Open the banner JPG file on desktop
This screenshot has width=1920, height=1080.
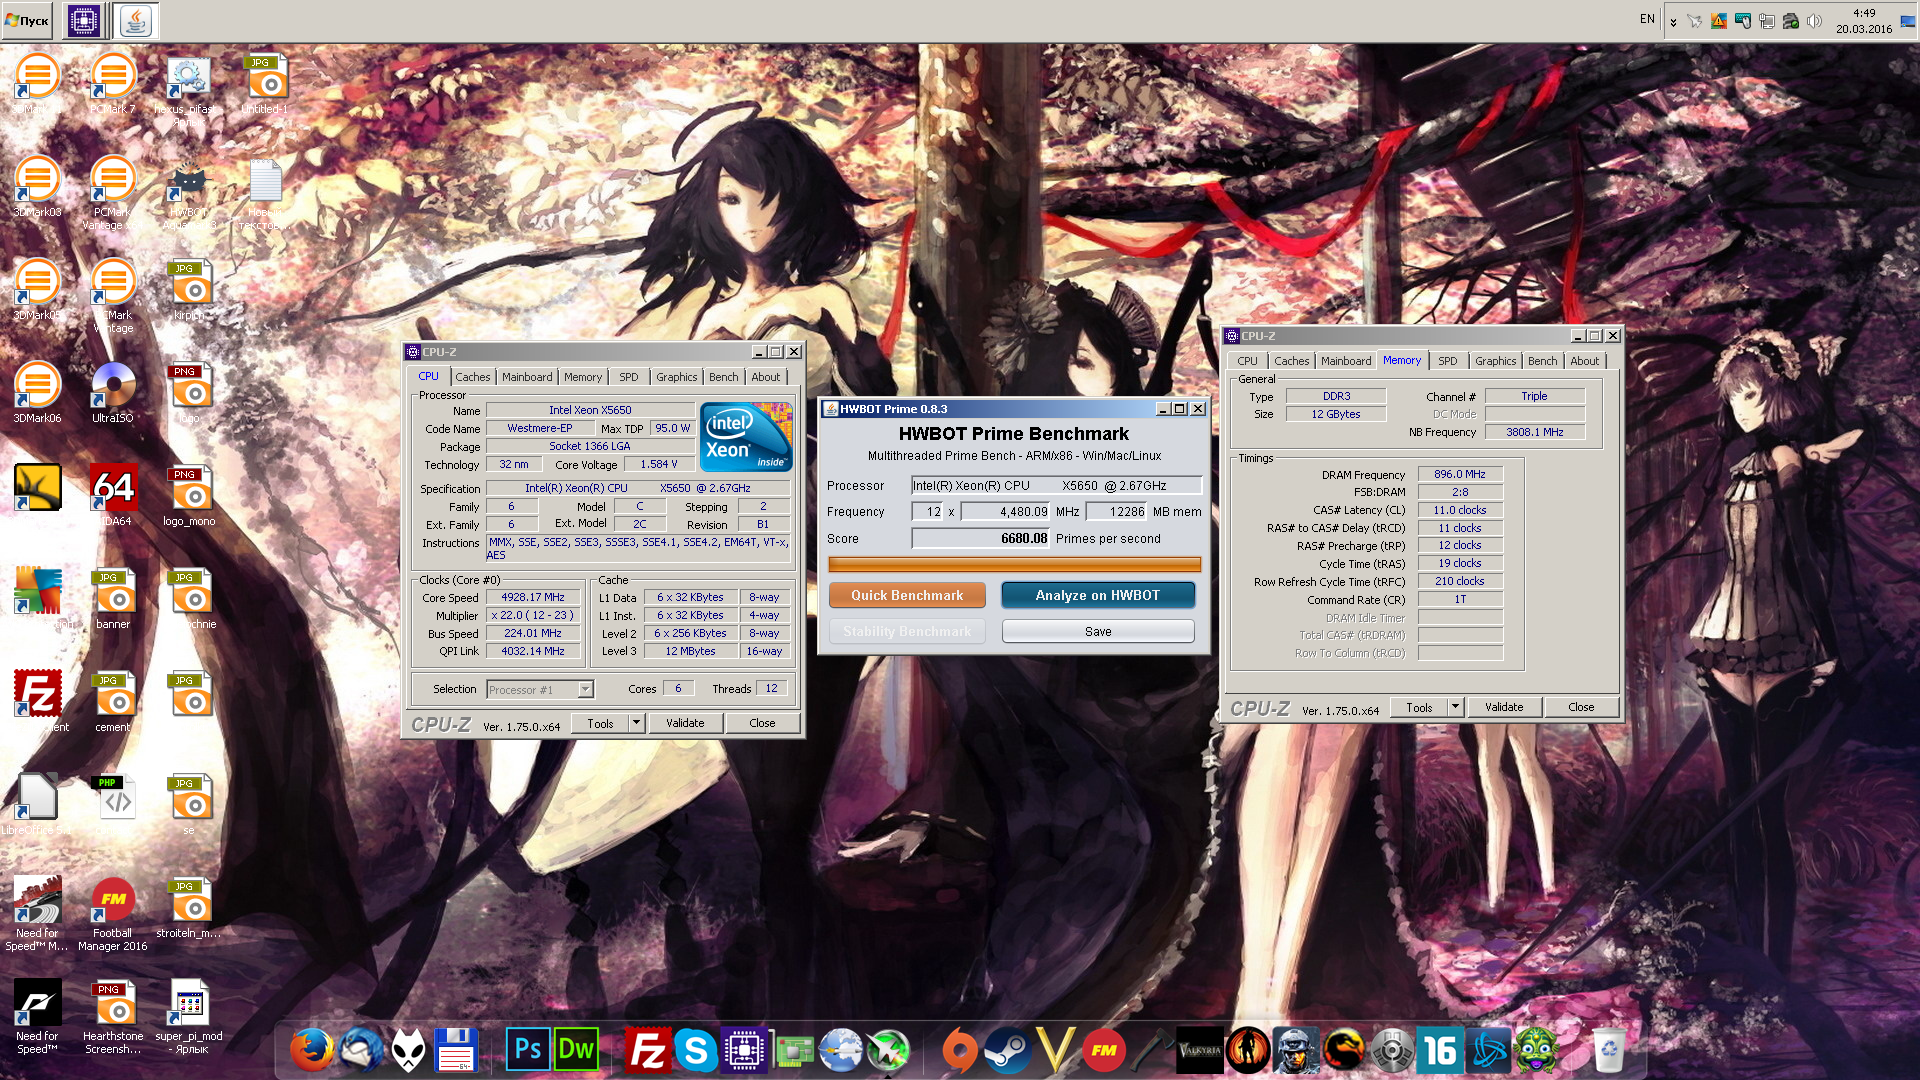coord(113,597)
